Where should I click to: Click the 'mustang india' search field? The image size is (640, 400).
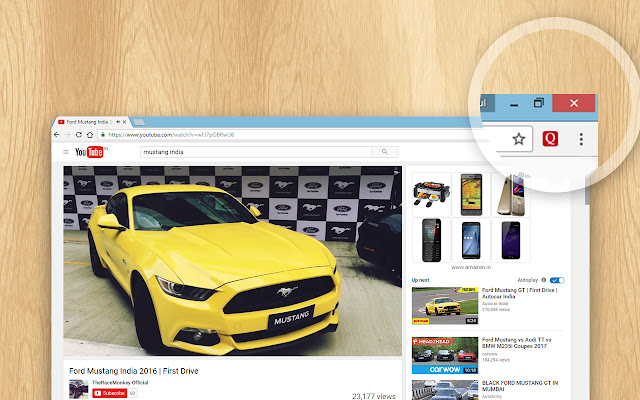pos(256,152)
